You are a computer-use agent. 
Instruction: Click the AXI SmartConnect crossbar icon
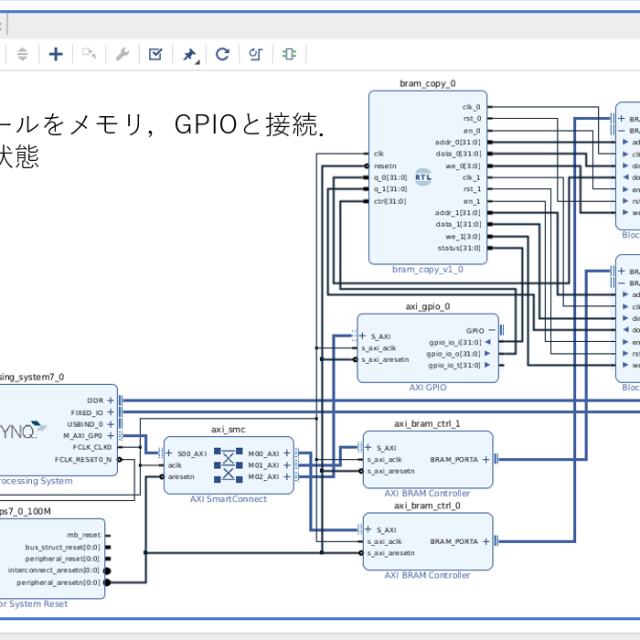[x=229, y=465]
